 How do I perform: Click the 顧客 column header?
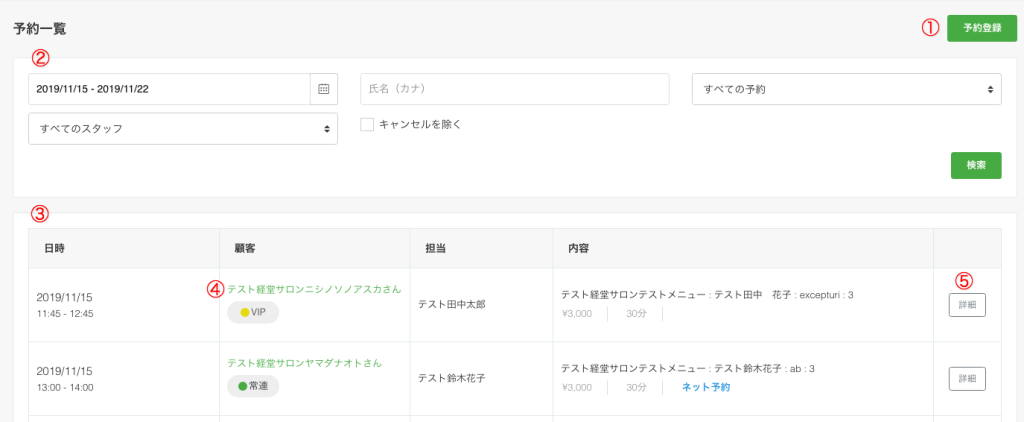pyautogui.click(x=244, y=248)
